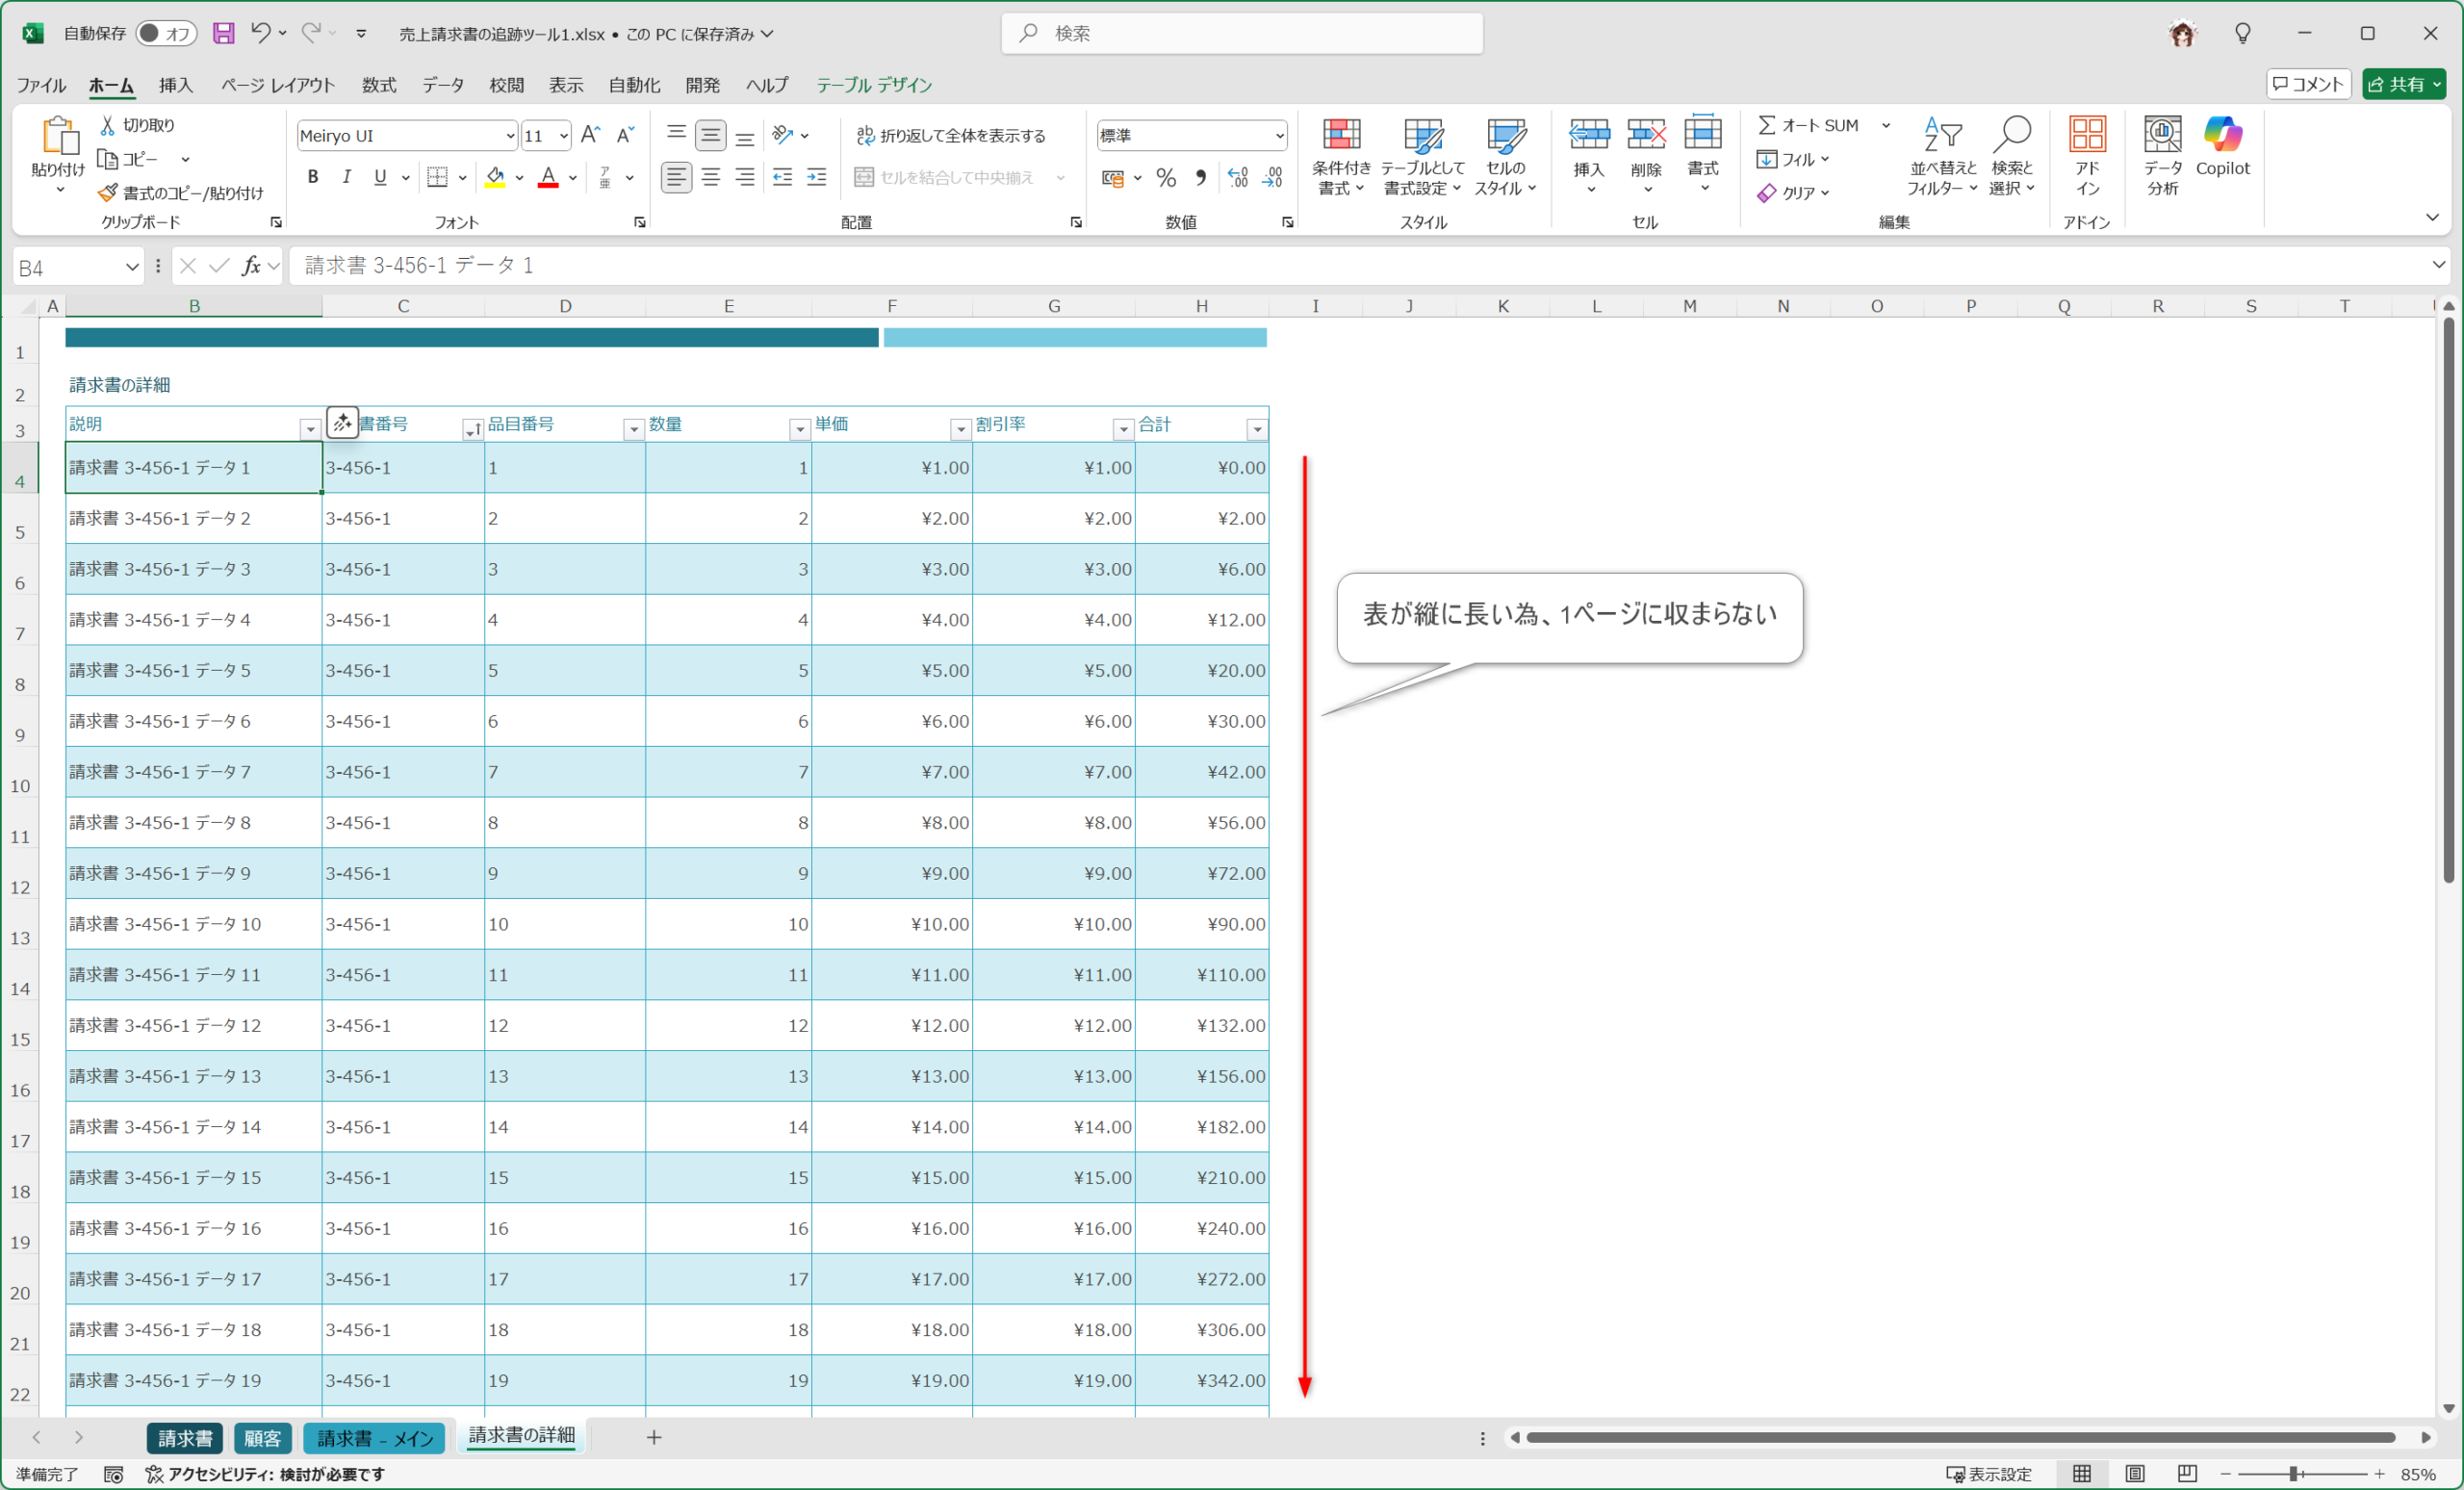The height and width of the screenshot is (1490, 2464).
Task: Toggle Middle vertical alignment
Action: (711, 134)
